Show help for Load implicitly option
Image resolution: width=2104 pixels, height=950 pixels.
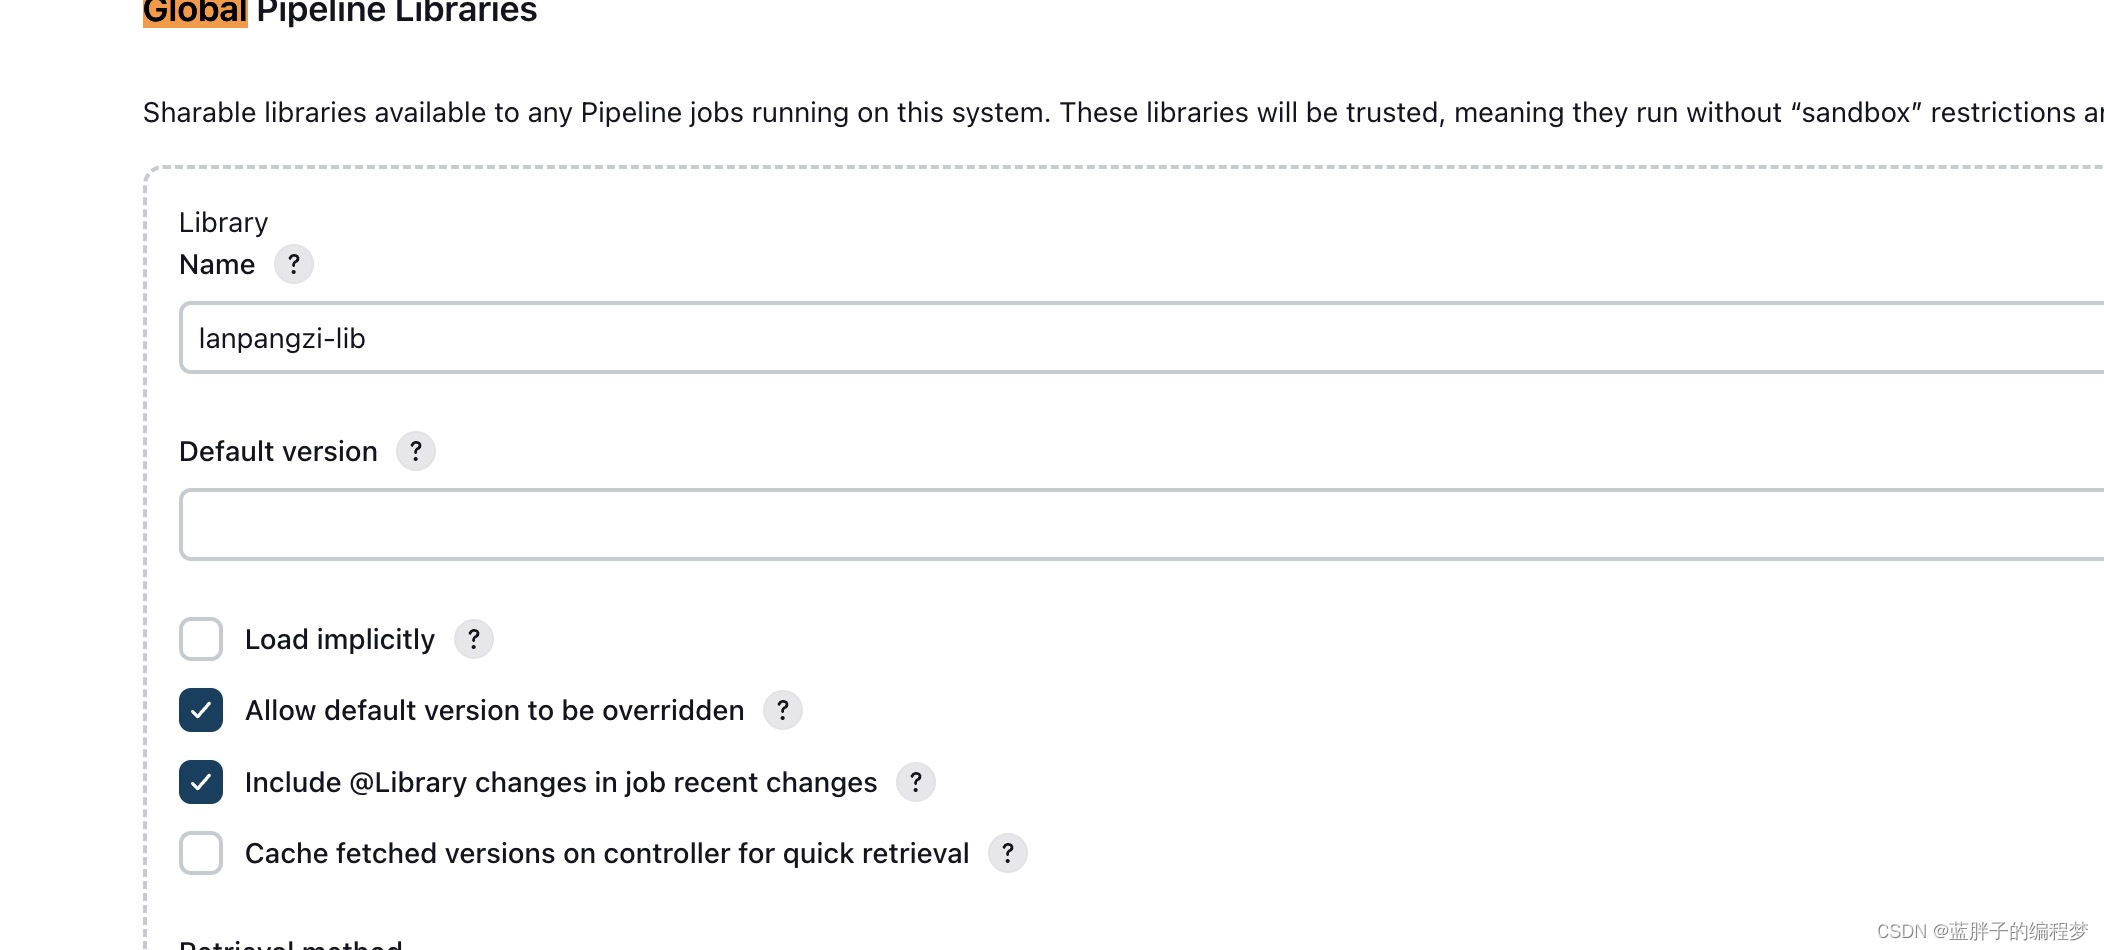[x=473, y=639]
